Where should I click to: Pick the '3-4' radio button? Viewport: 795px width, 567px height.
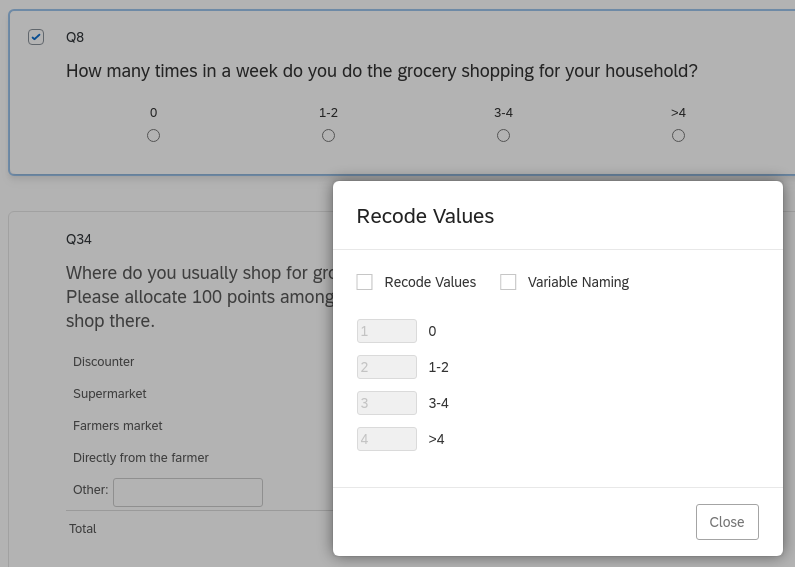(503, 136)
